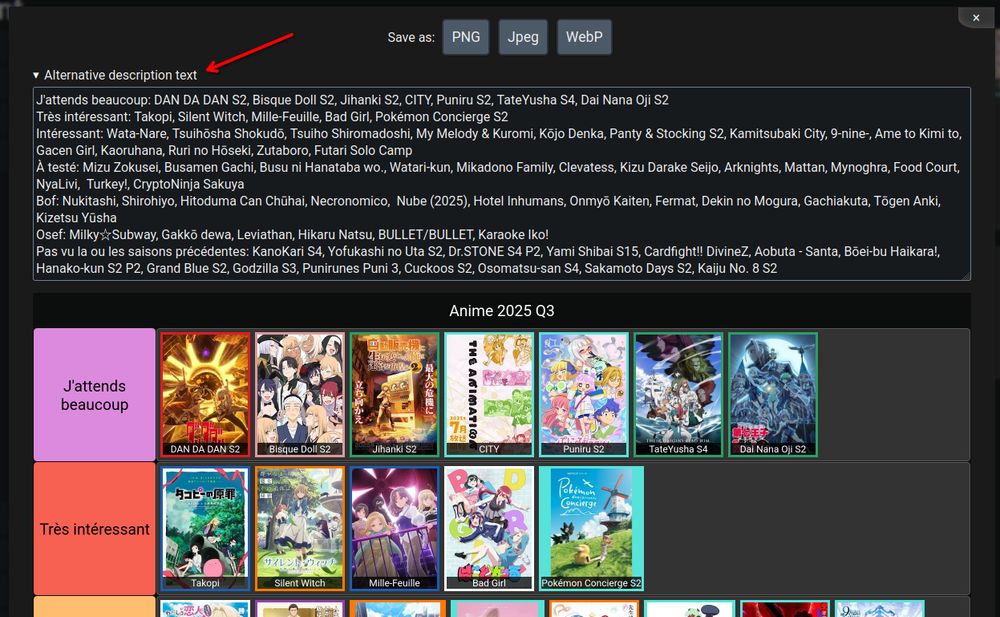Screen dimensions: 1000x617
Task: Select the CITY anime poster
Action: point(489,394)
